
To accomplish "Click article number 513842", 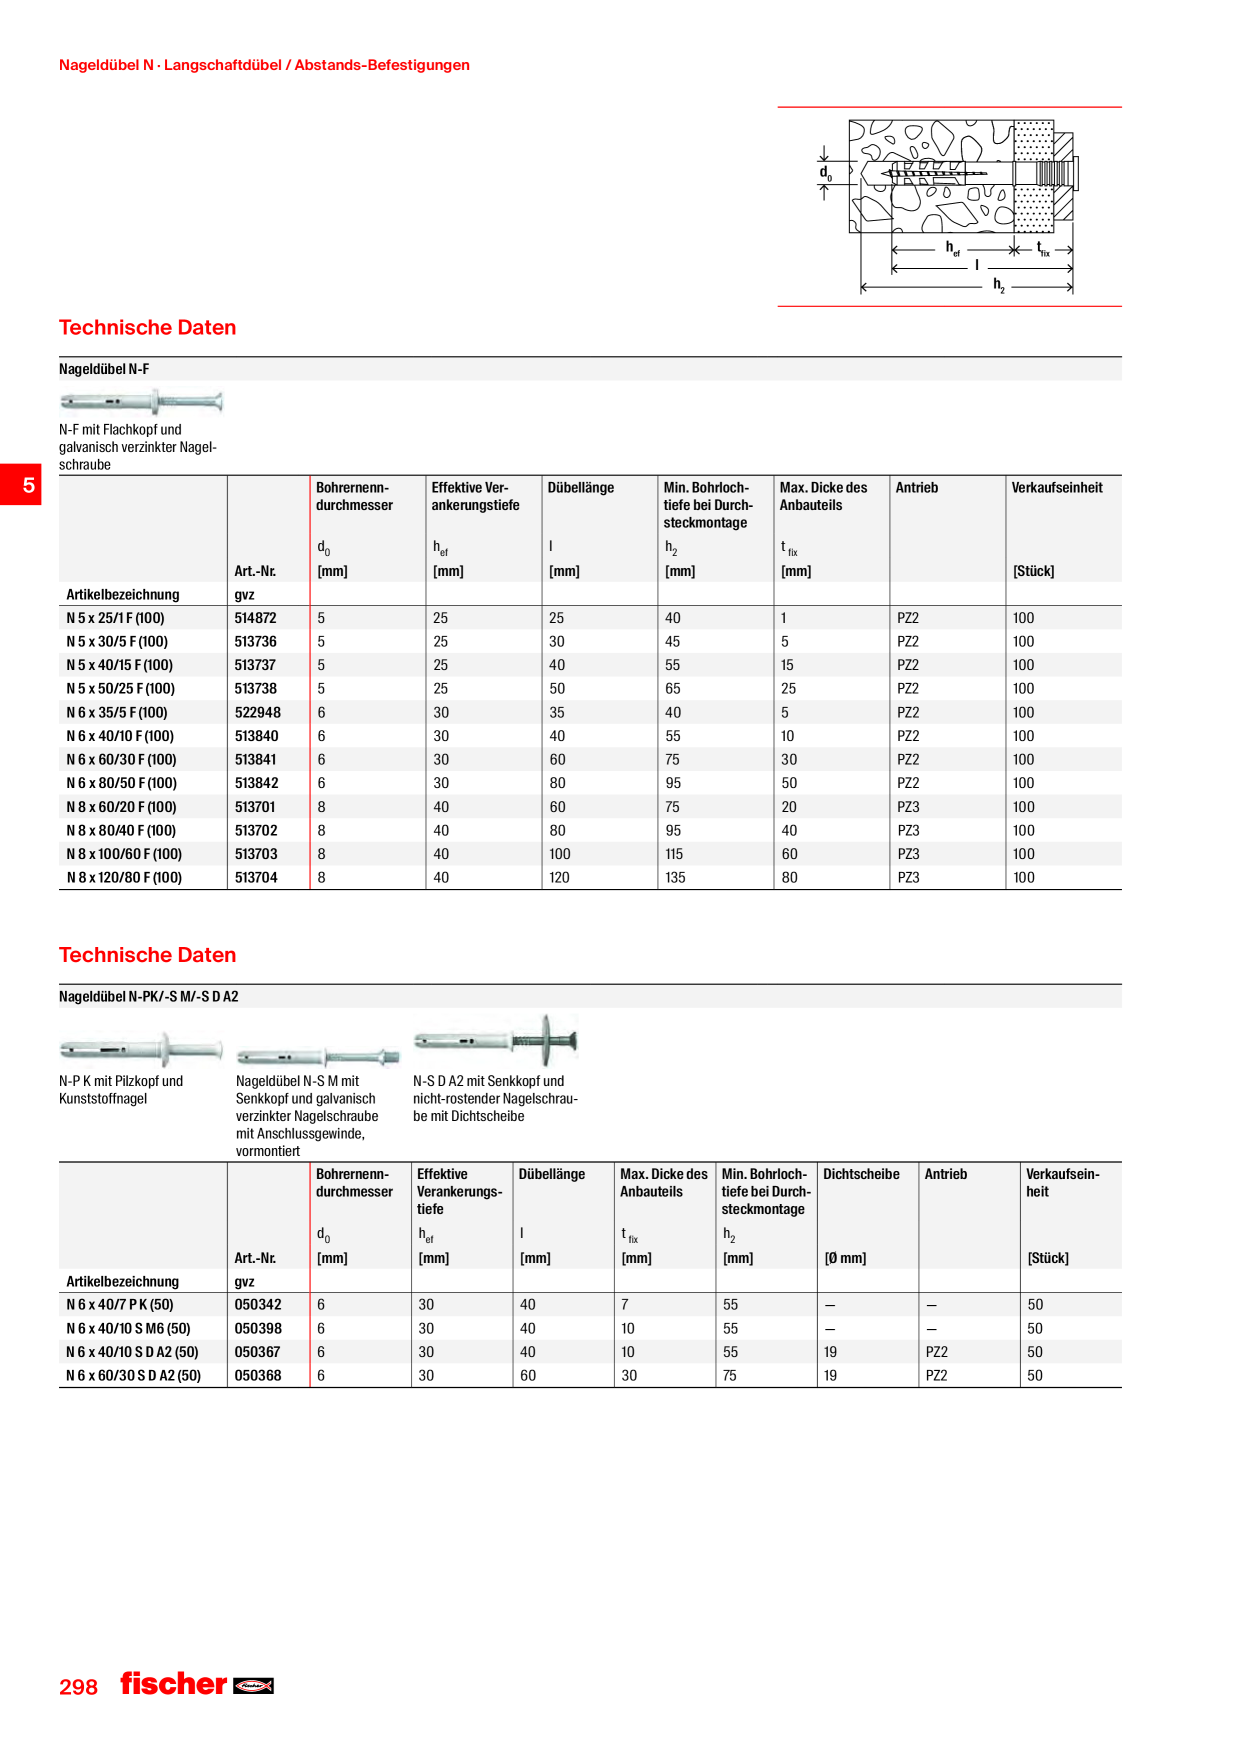I will click(x=257, y=783).
